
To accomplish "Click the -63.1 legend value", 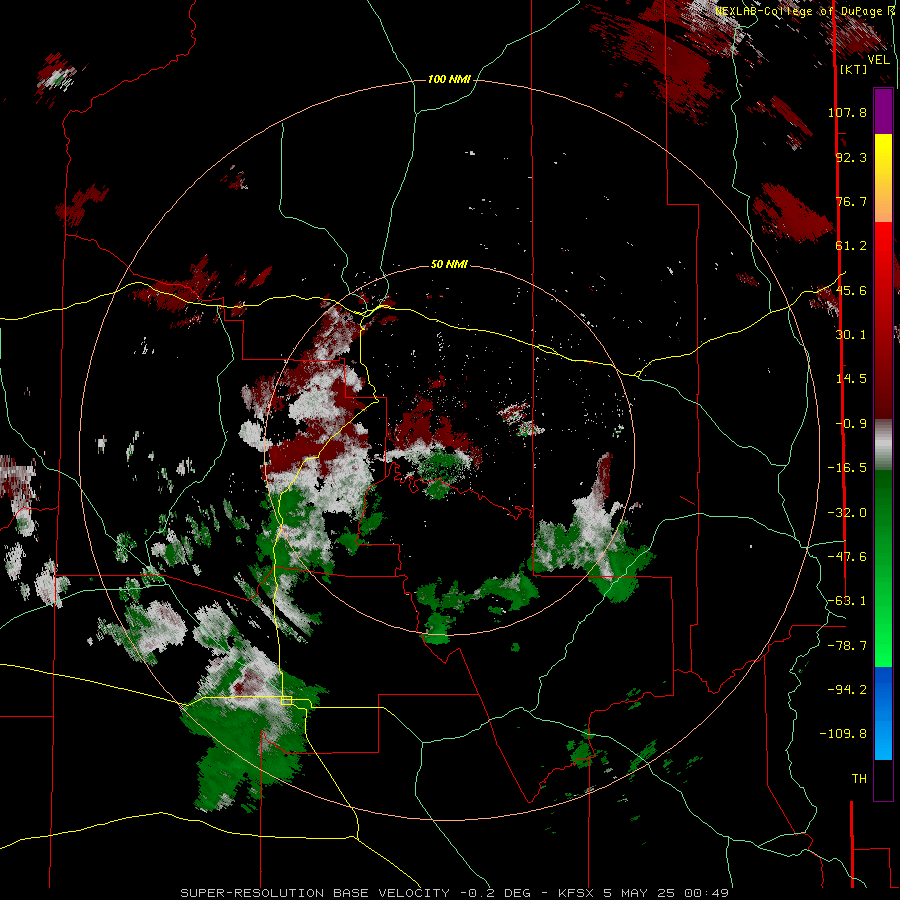I will pyautogui.click(x=847, y=601).
